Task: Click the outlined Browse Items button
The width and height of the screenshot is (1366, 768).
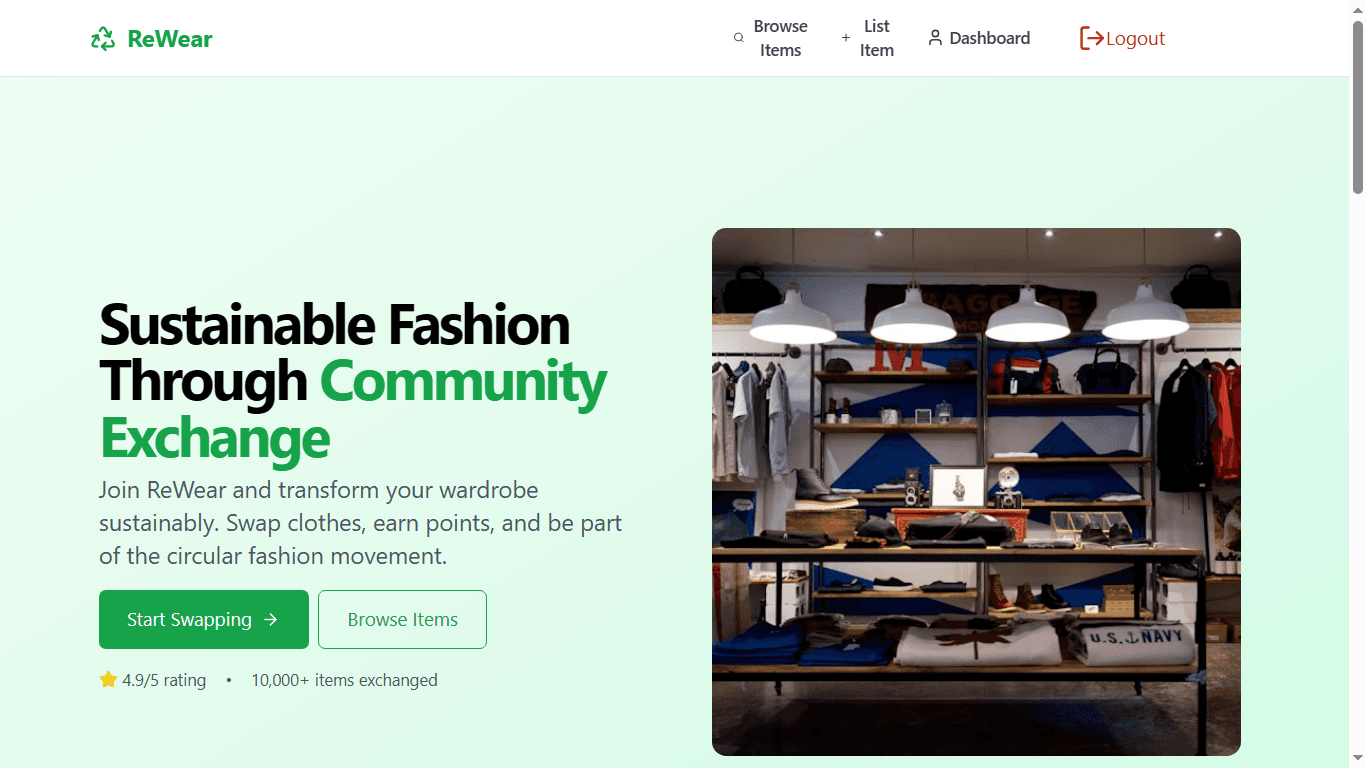Action: click(x=402, y=620)
